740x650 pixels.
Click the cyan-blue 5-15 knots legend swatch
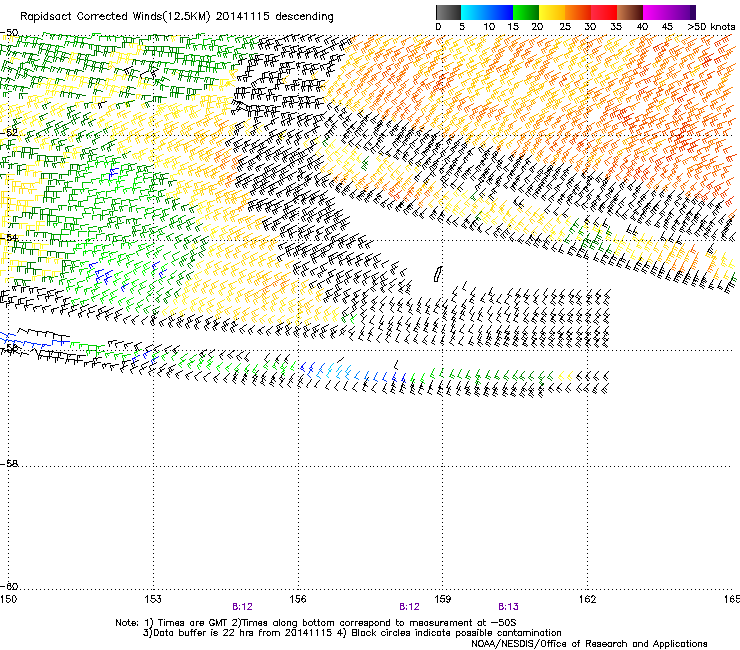point(487,12)
